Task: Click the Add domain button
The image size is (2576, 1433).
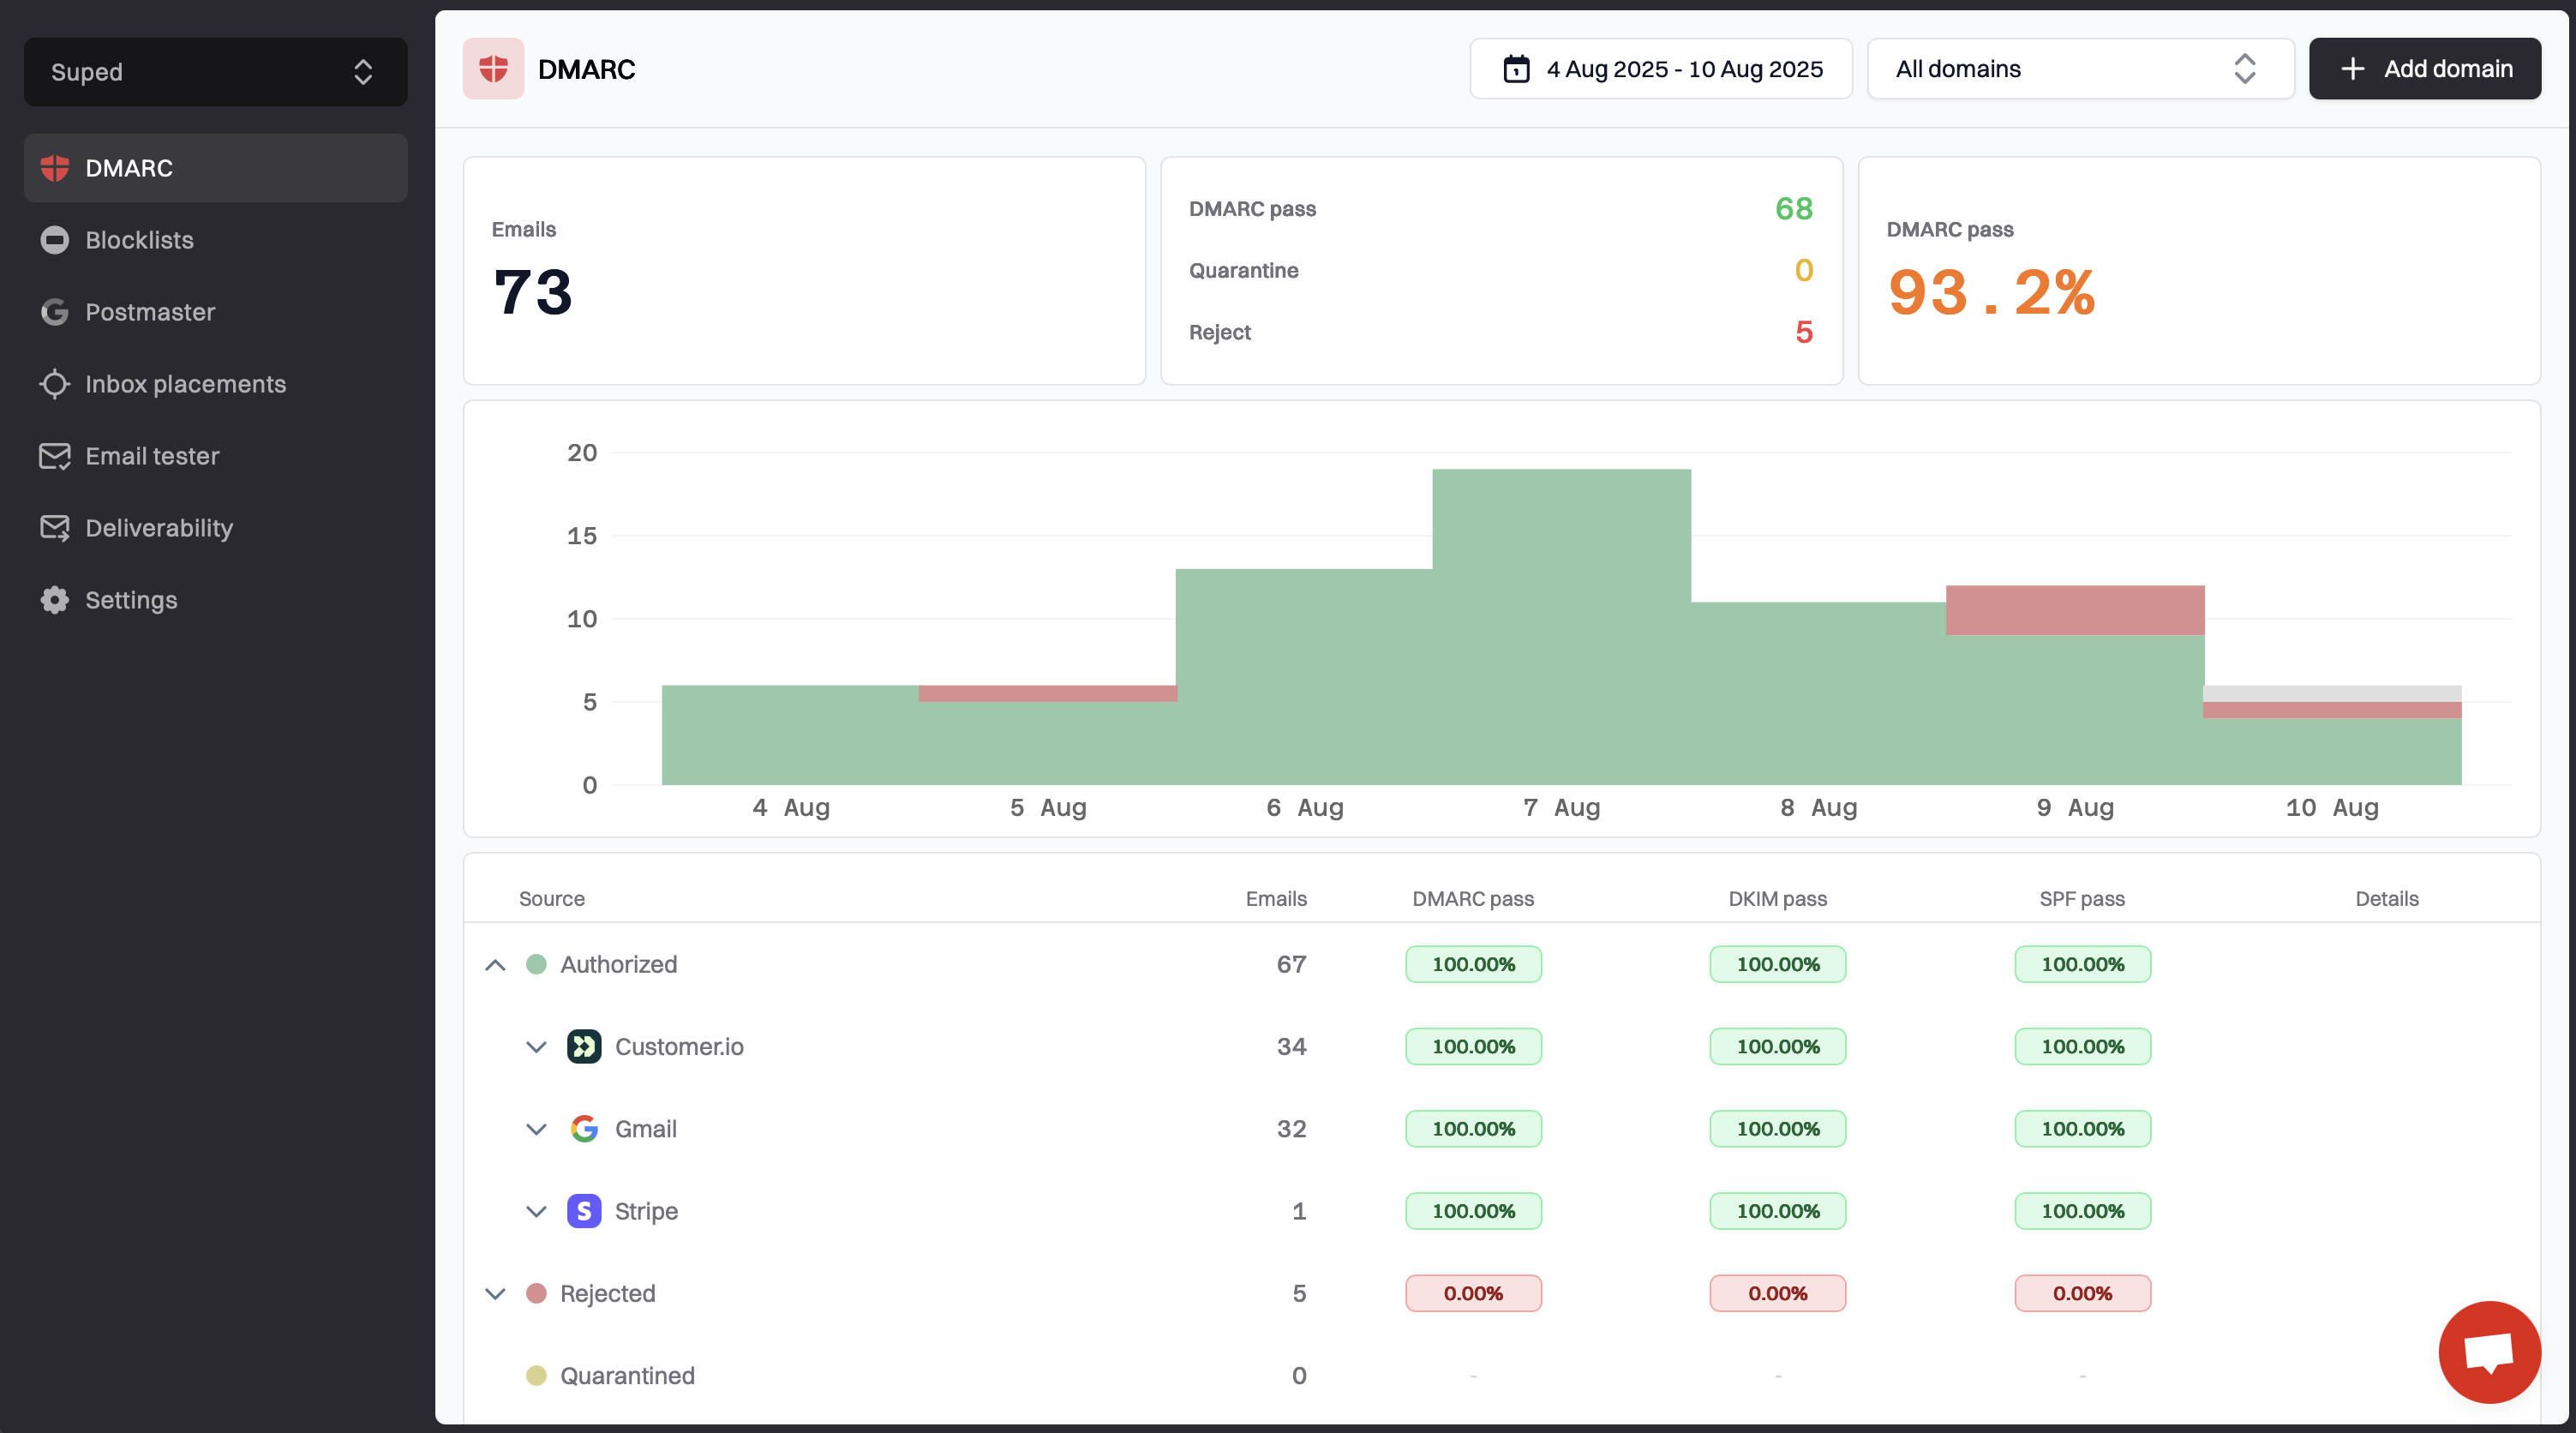Action: pos(2424,69)
